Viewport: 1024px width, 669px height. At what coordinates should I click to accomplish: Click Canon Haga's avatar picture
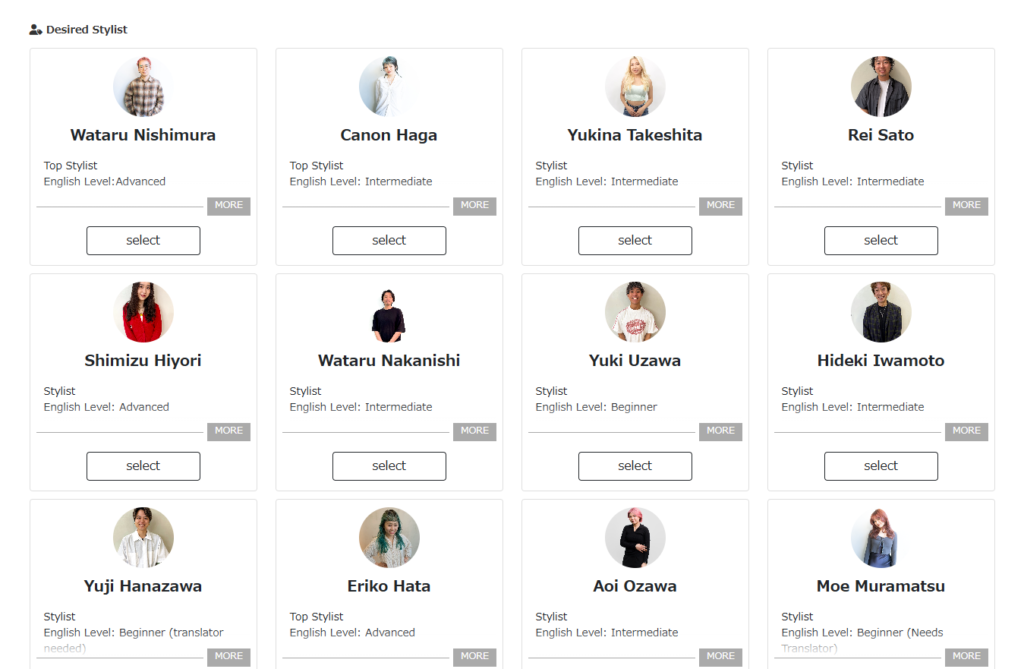click(x=389, y=87)
